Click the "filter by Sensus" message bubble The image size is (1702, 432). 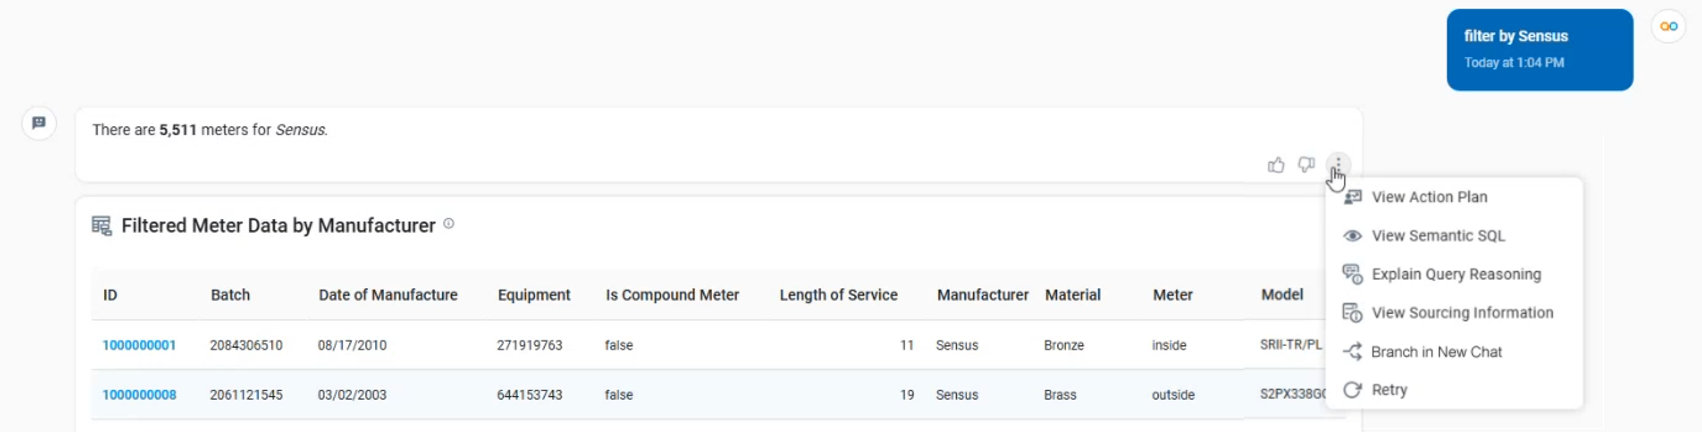click(x=1539, y=50)
